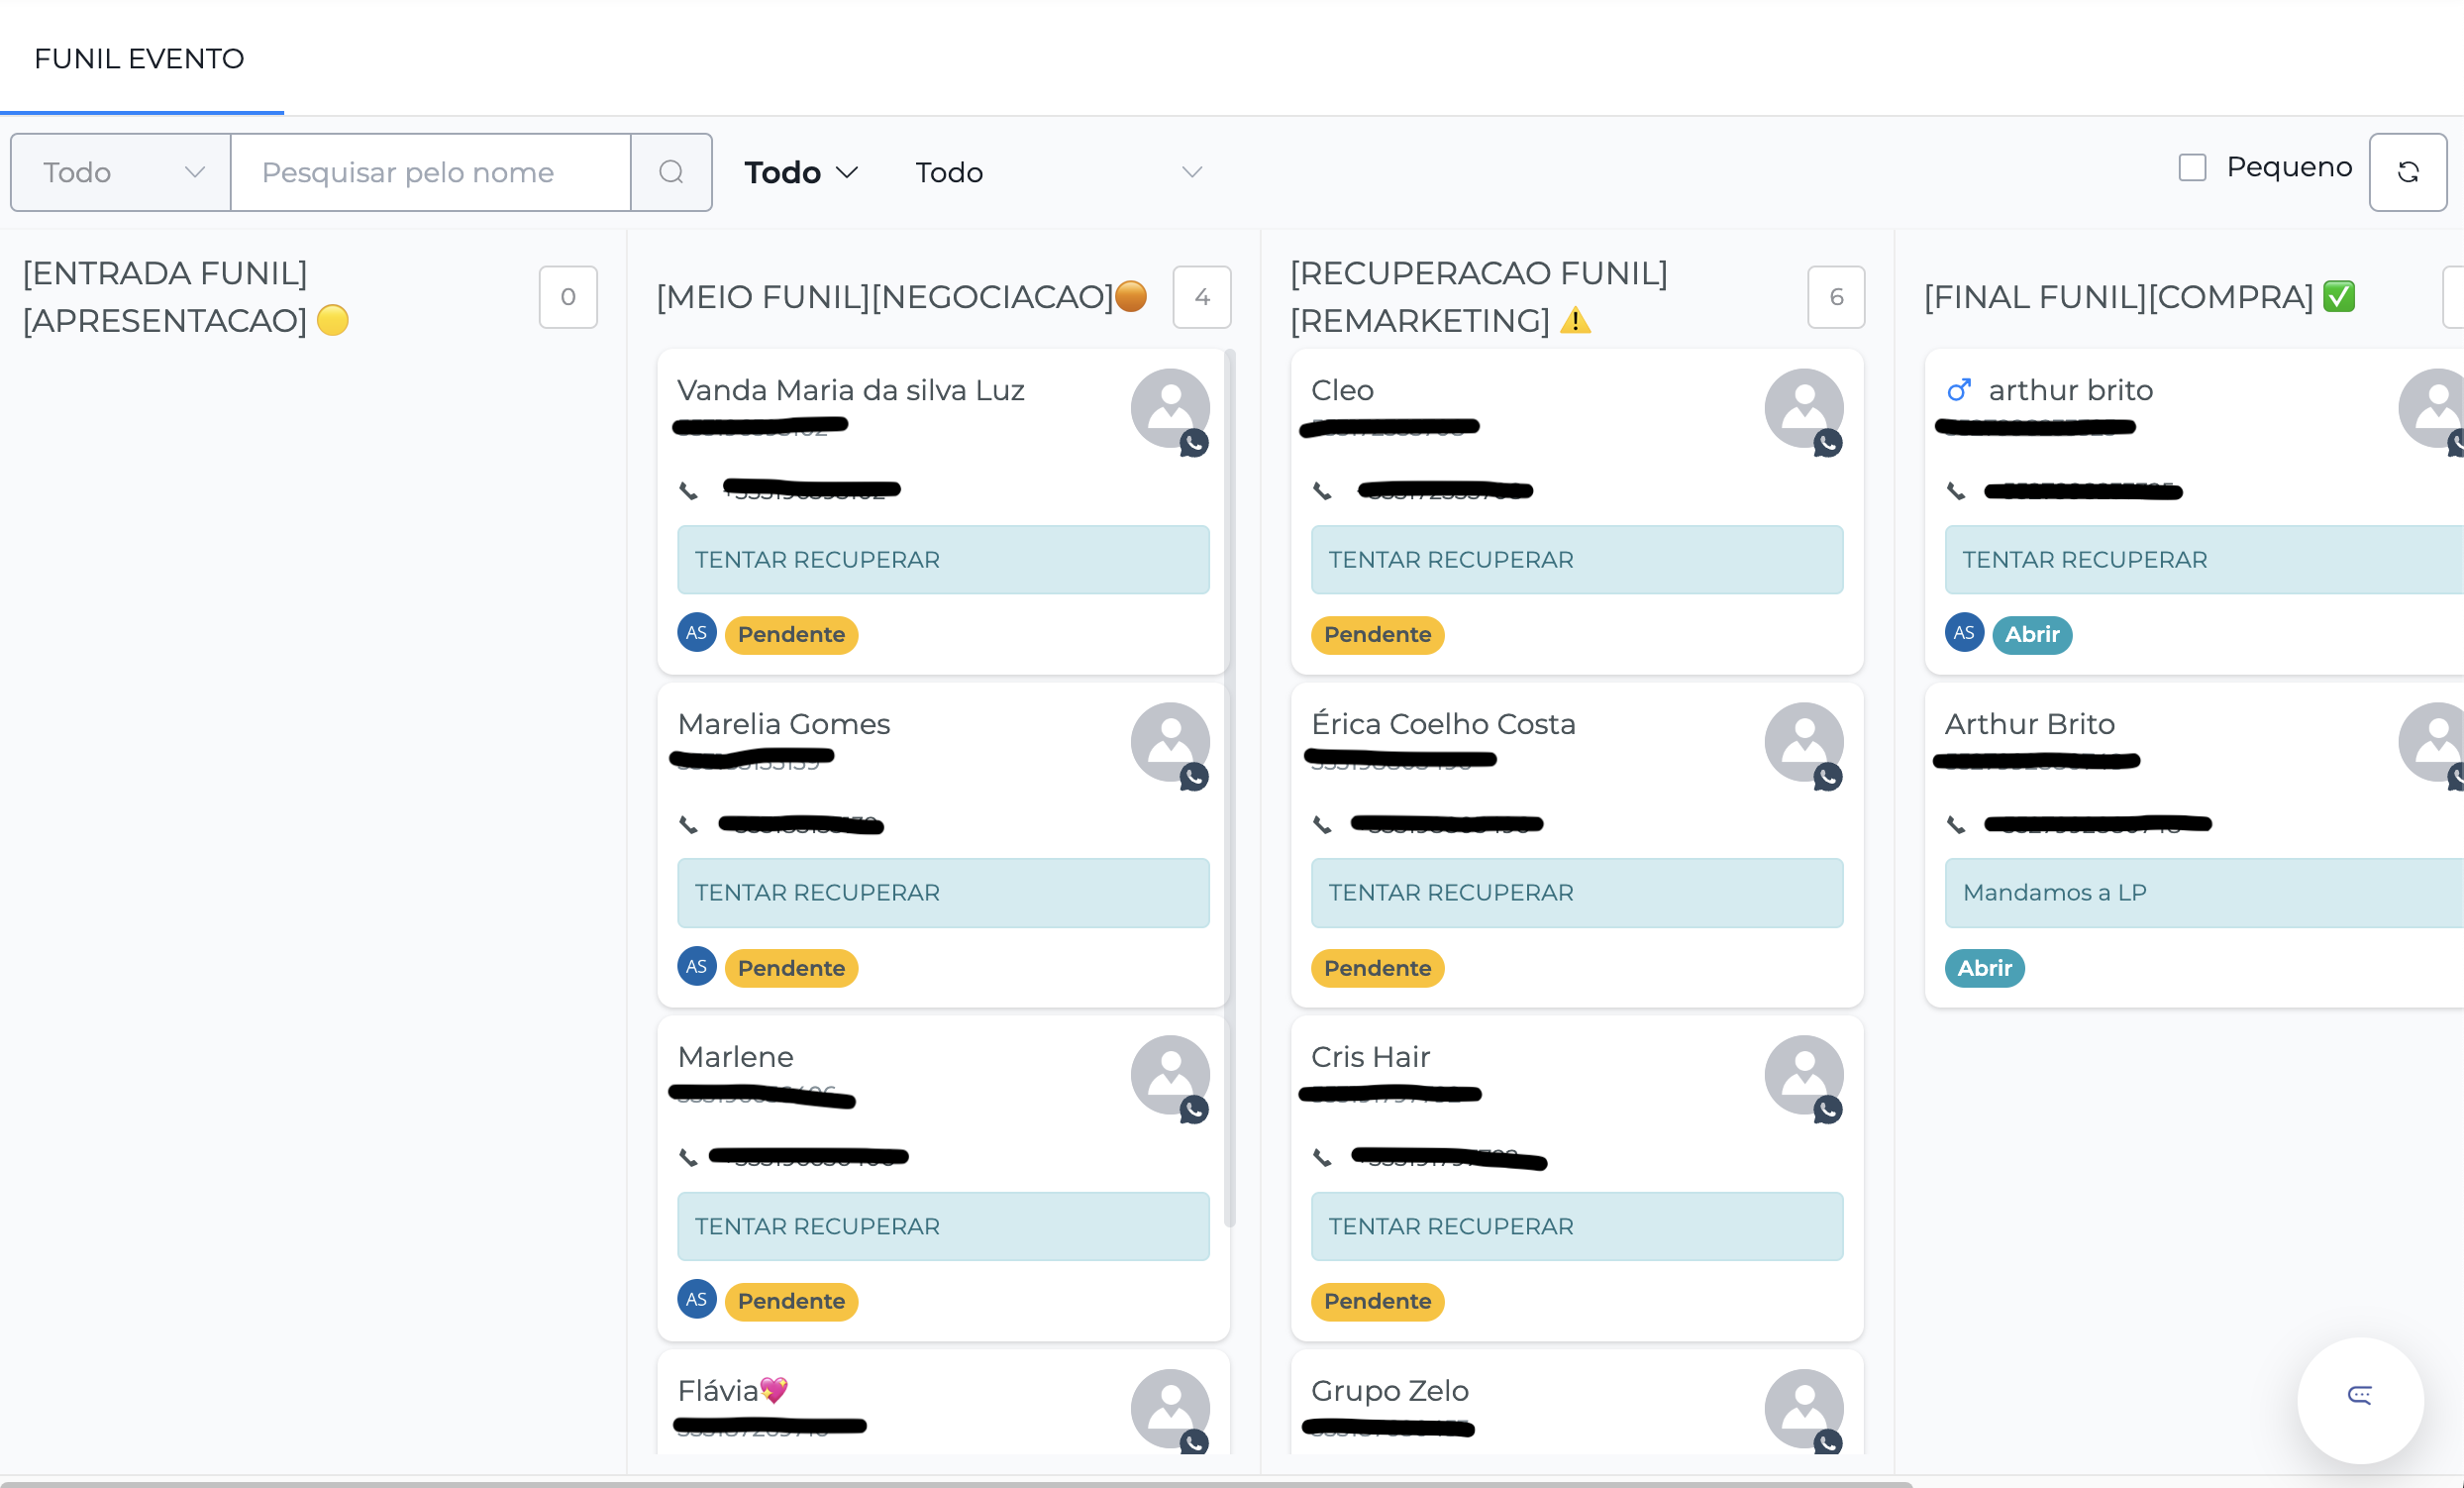The height and width of the screenshot is (1488, 2464).
Task: Click count badge 6 on REMARKETING column
Action: pos(1835,297)
